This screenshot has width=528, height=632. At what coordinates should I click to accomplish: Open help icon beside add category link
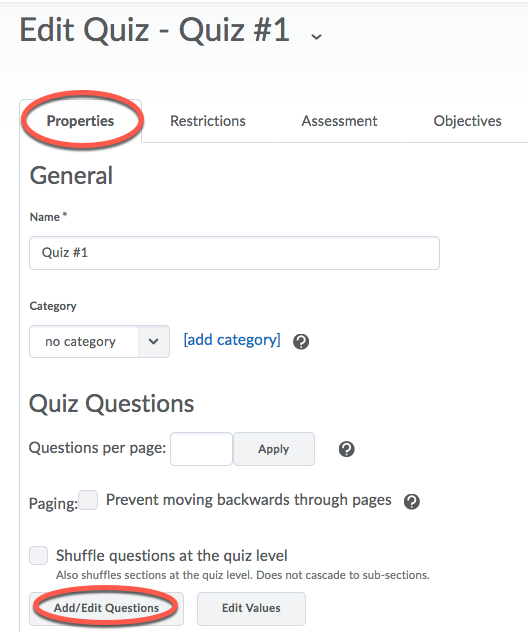pos(301,342)
